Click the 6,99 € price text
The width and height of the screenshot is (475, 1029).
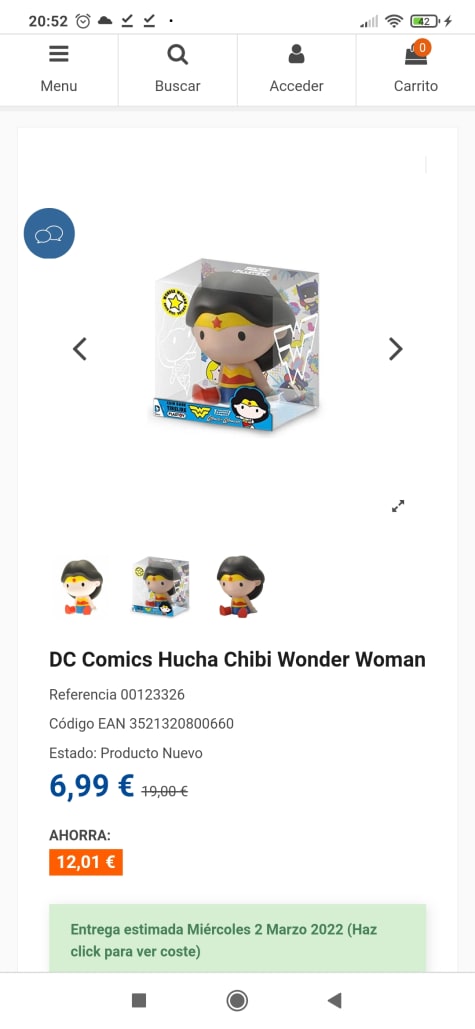[91, 786]
